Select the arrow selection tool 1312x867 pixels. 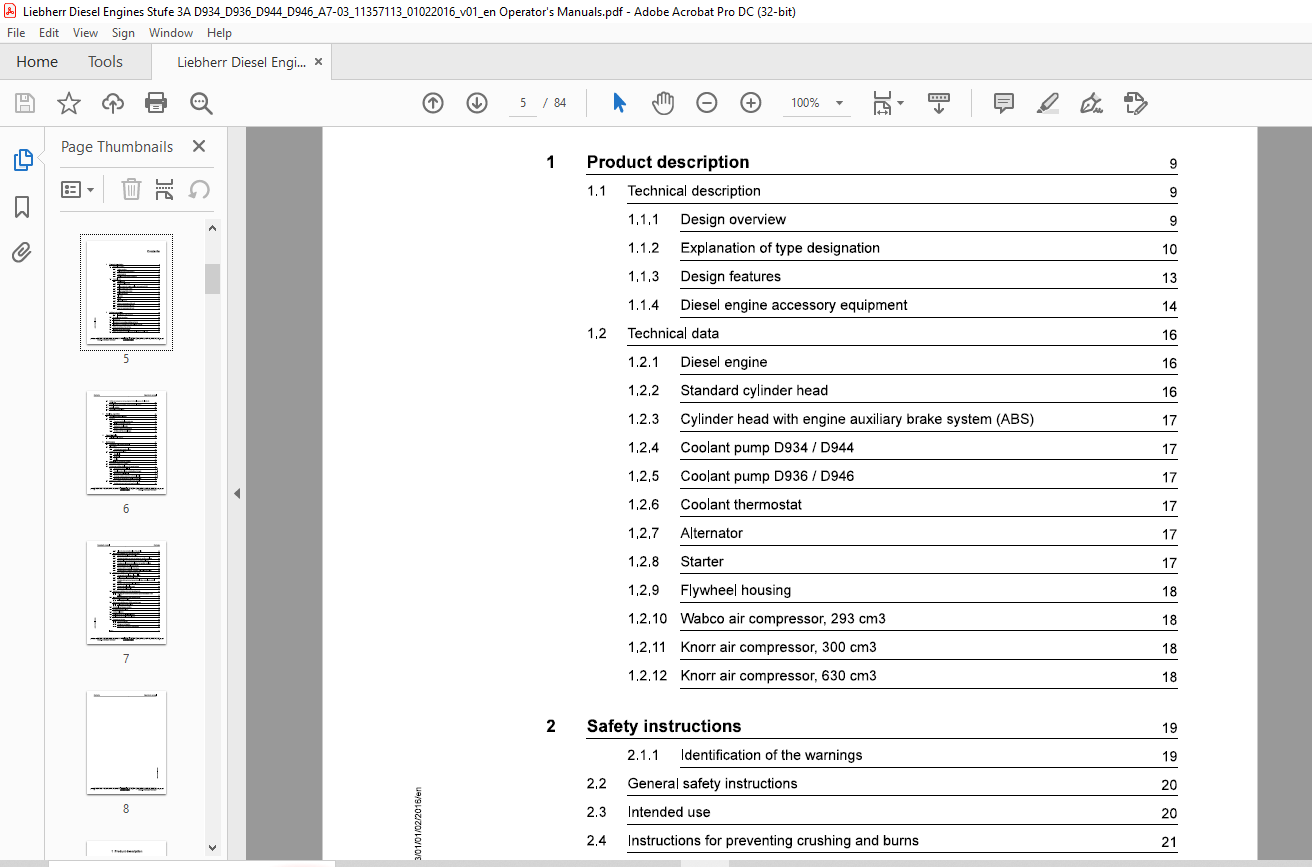pyautogui.click(x=619, y=103)
